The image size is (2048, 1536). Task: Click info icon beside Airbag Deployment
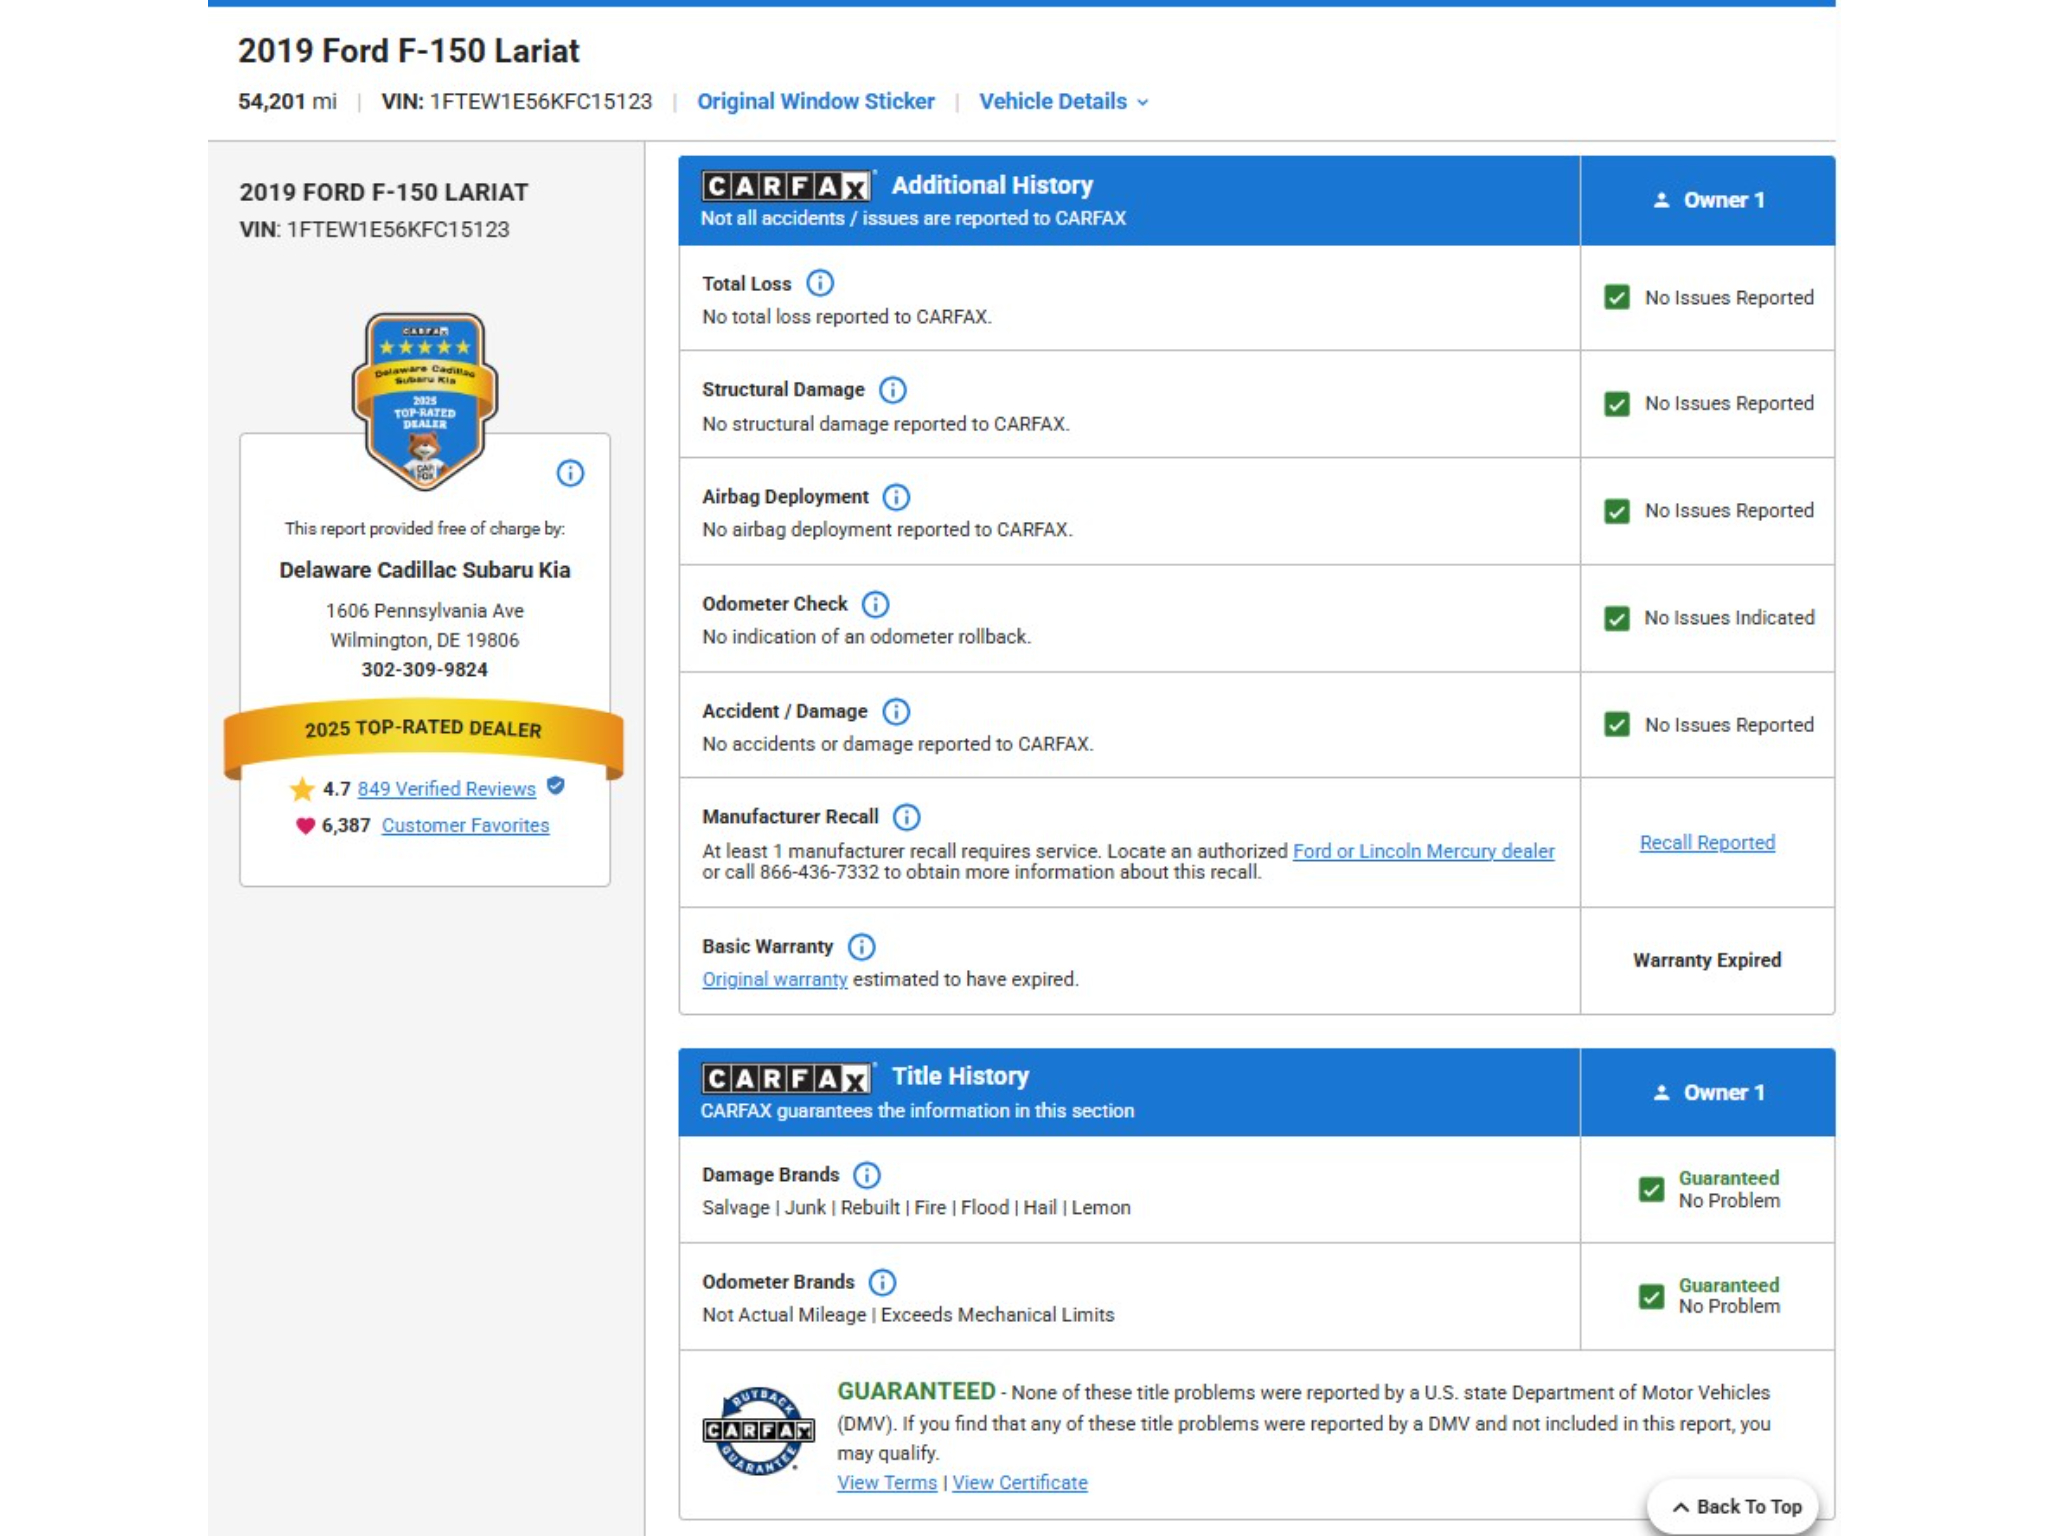point(896,497)
